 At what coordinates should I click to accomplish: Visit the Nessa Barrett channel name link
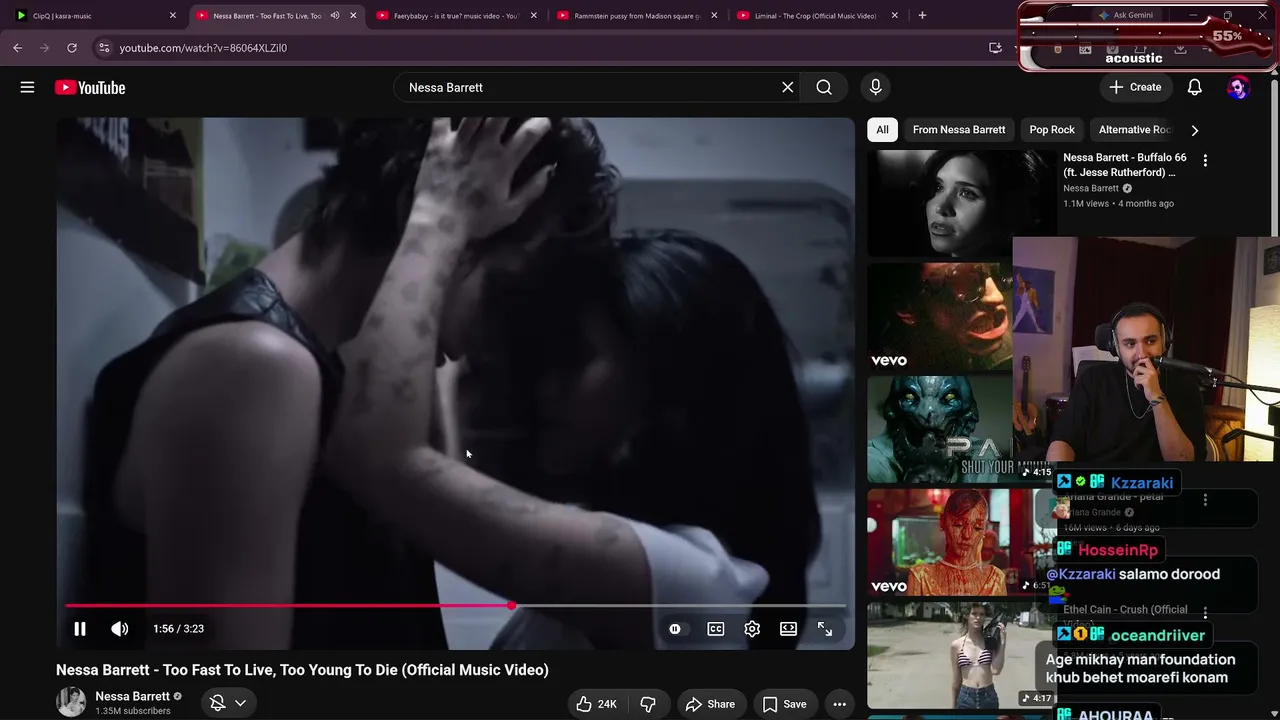click(132, 696)
